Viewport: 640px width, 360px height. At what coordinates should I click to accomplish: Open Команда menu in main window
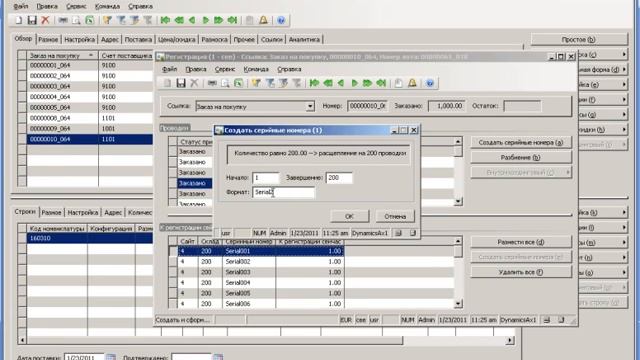107,6
